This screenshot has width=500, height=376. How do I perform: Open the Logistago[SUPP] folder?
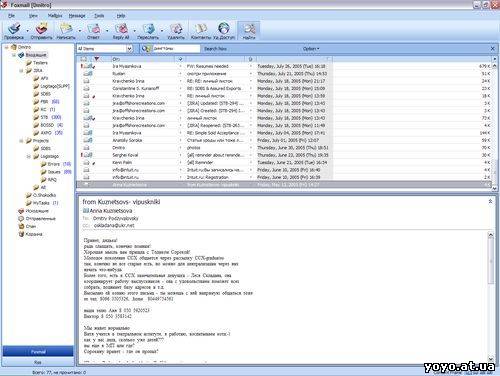tap(55, 86)
